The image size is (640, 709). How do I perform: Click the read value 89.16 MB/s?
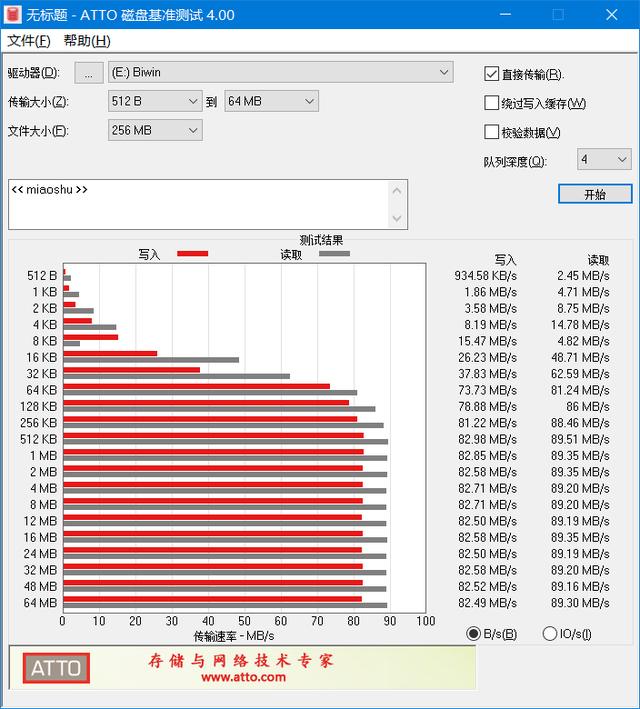pos(580,586)
